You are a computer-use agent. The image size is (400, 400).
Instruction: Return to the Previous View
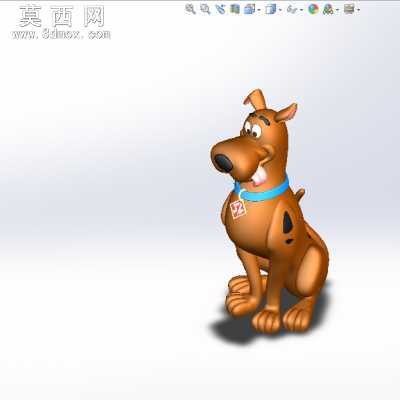click(220, 9)
